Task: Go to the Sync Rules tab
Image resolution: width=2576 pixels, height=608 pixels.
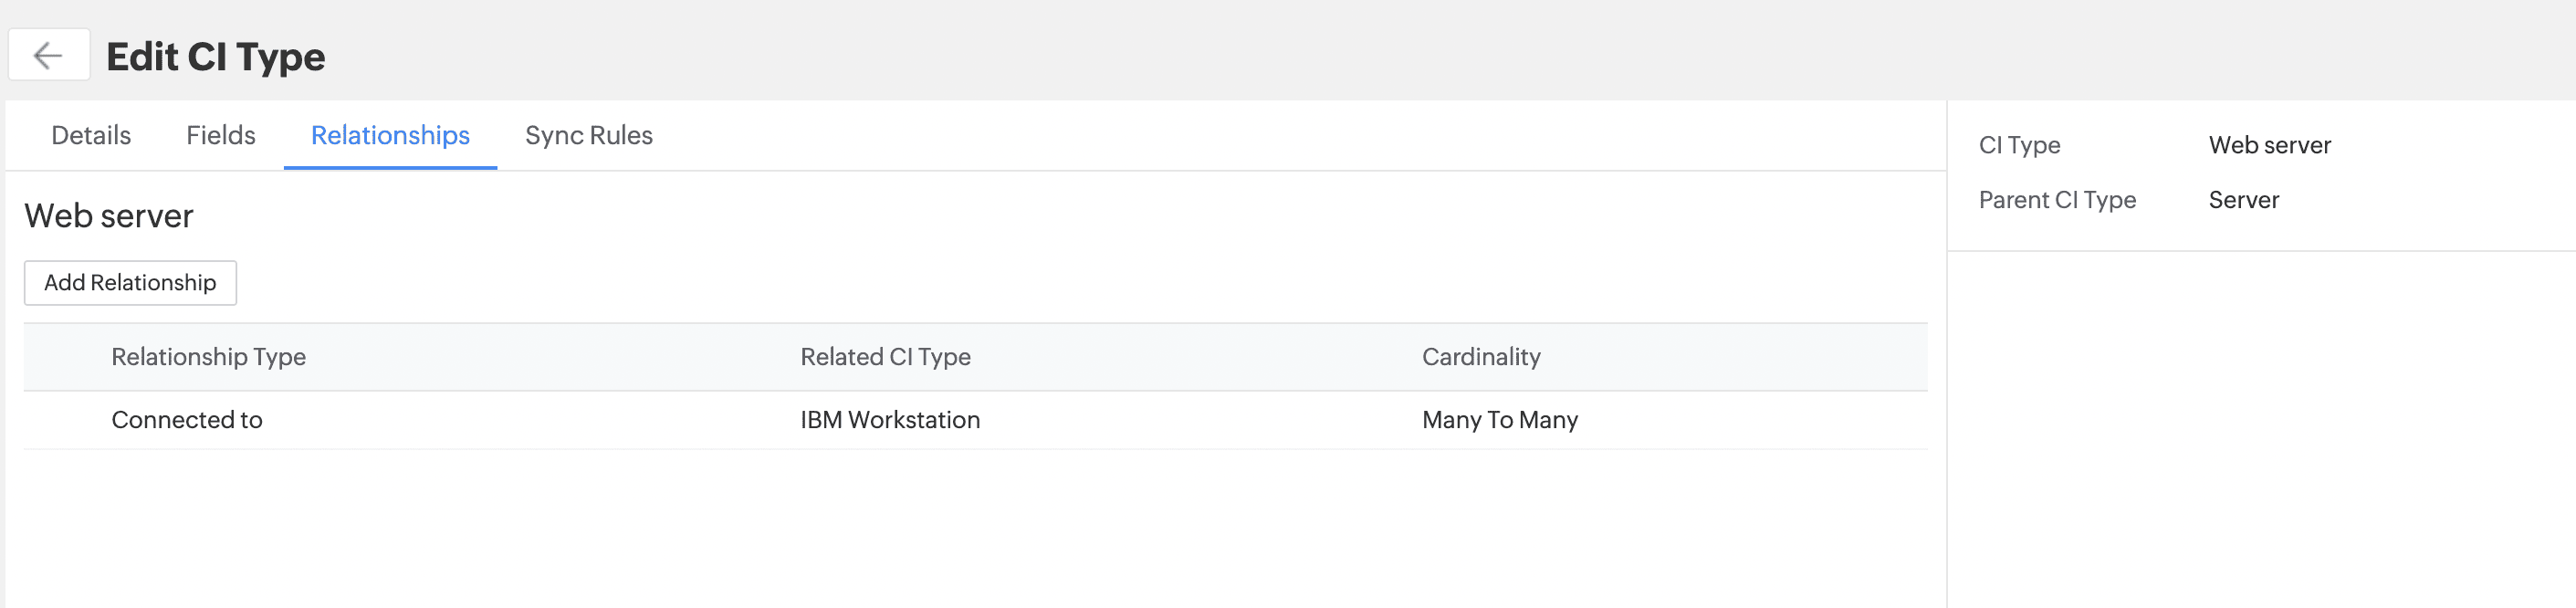Action: click(x=588, y=135)
